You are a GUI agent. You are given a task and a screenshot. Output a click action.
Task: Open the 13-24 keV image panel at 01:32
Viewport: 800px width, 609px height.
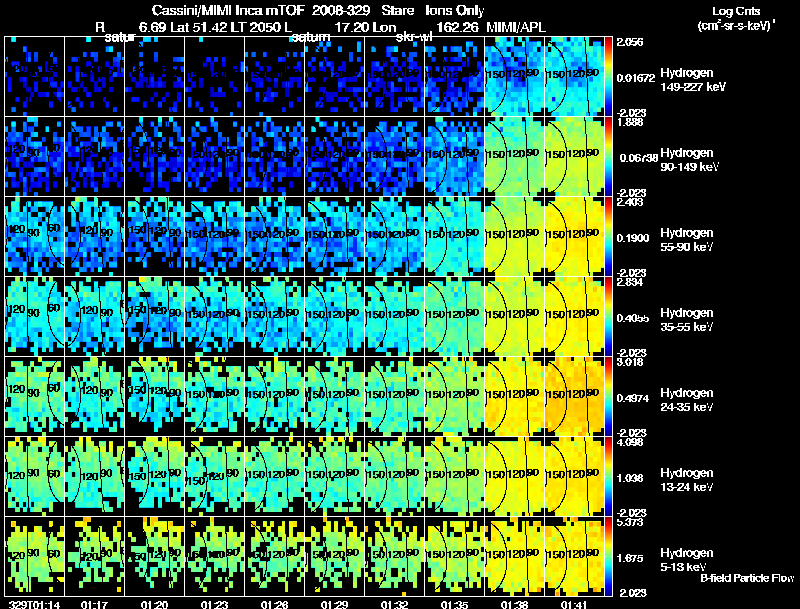point(394,476)
